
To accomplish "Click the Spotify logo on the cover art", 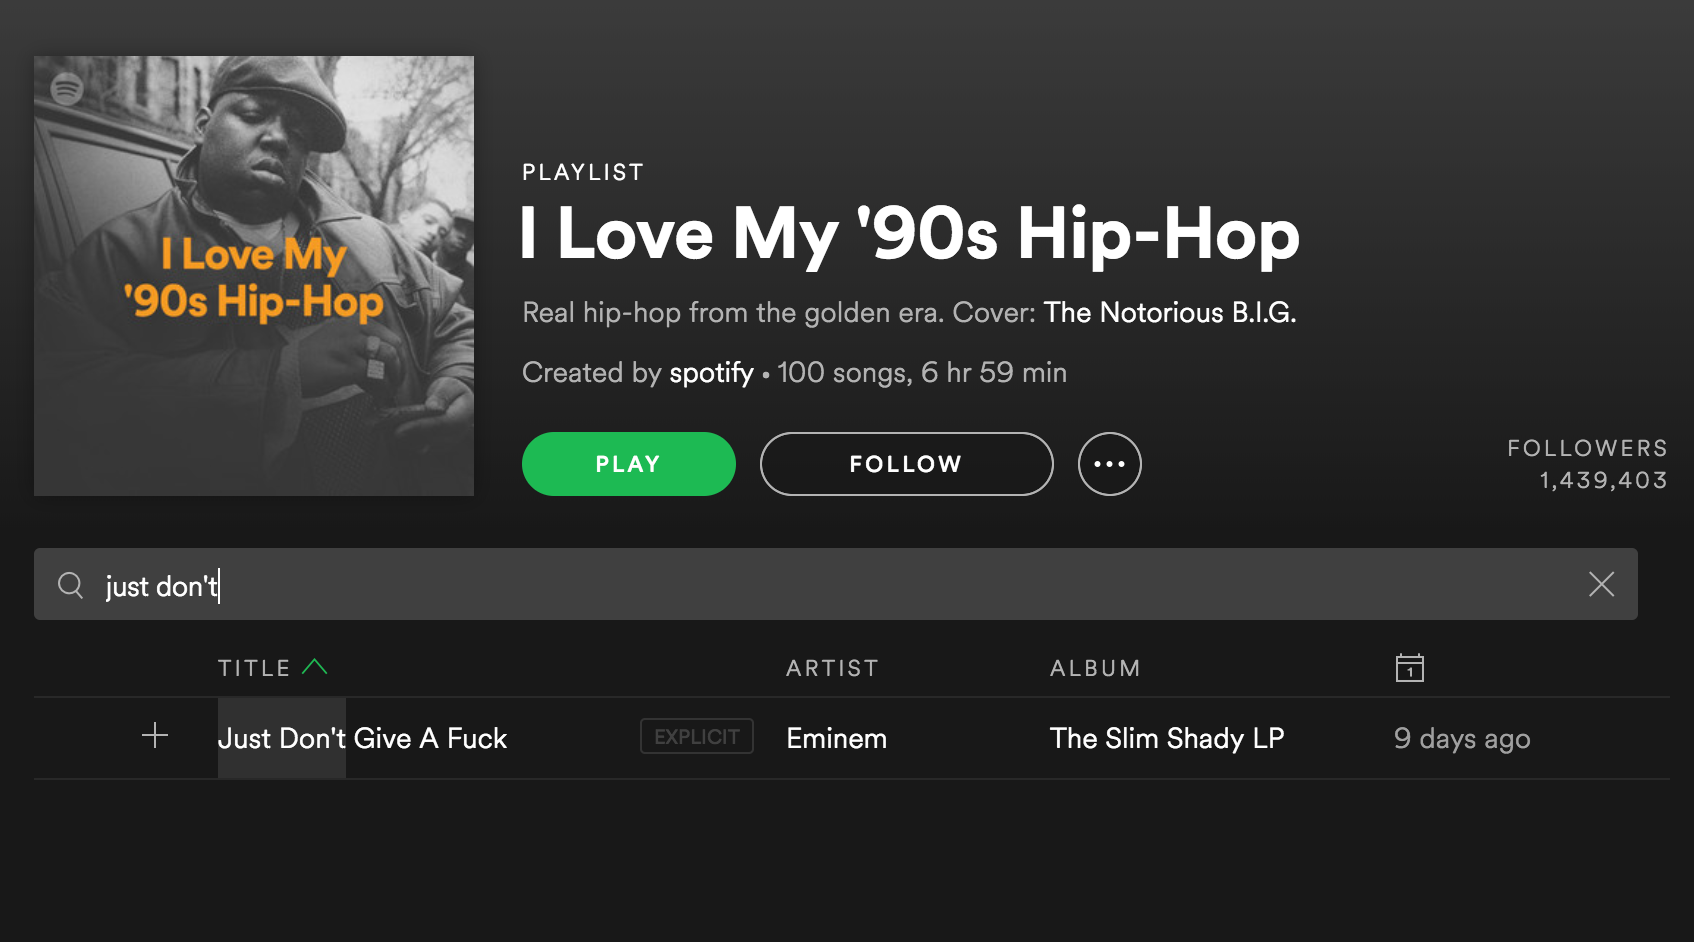I will coord(67,89).
